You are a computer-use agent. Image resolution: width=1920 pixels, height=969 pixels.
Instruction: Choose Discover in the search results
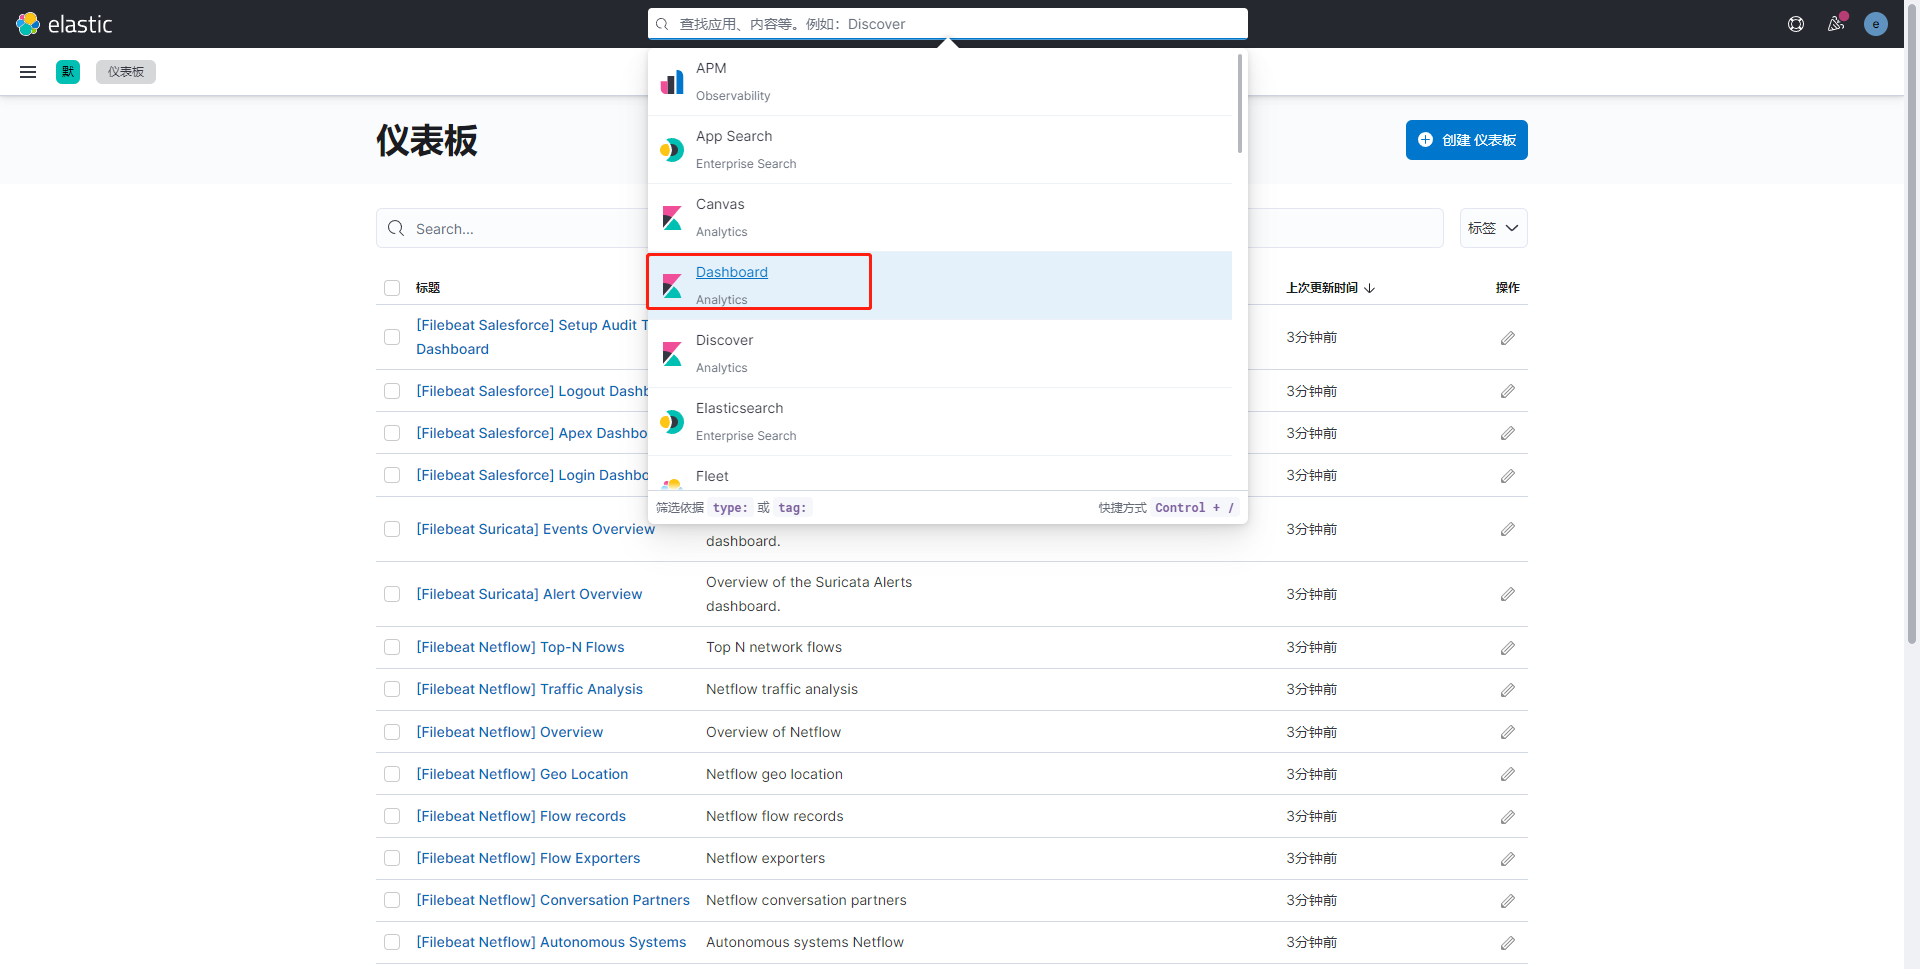724,340
